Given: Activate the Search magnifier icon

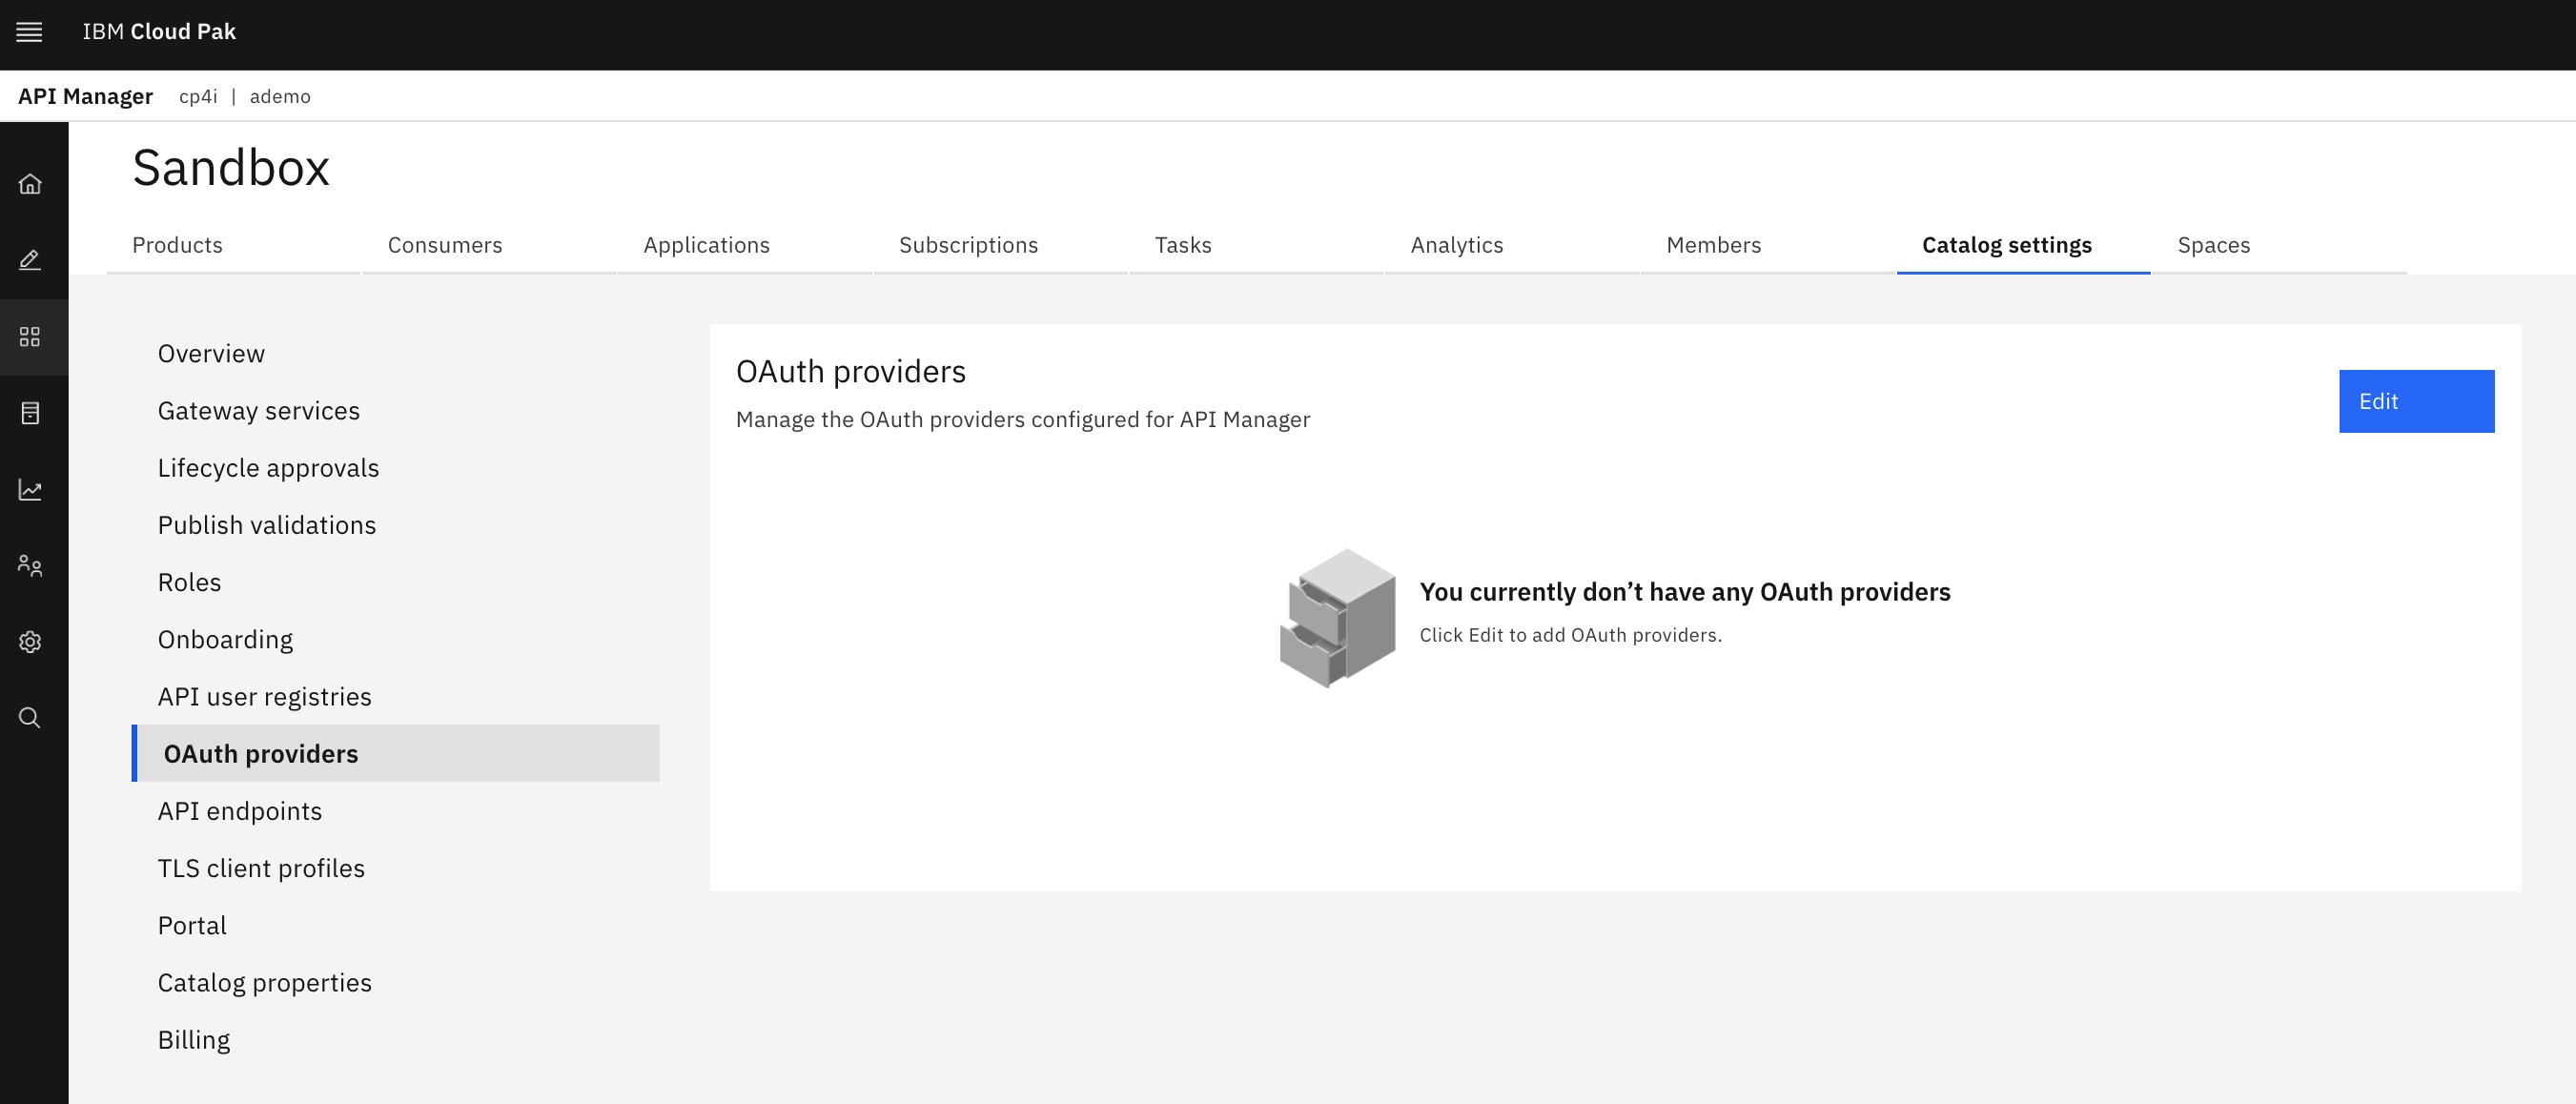Looking at the screenshot, I should pyautogui.click(x=30, y=718).
